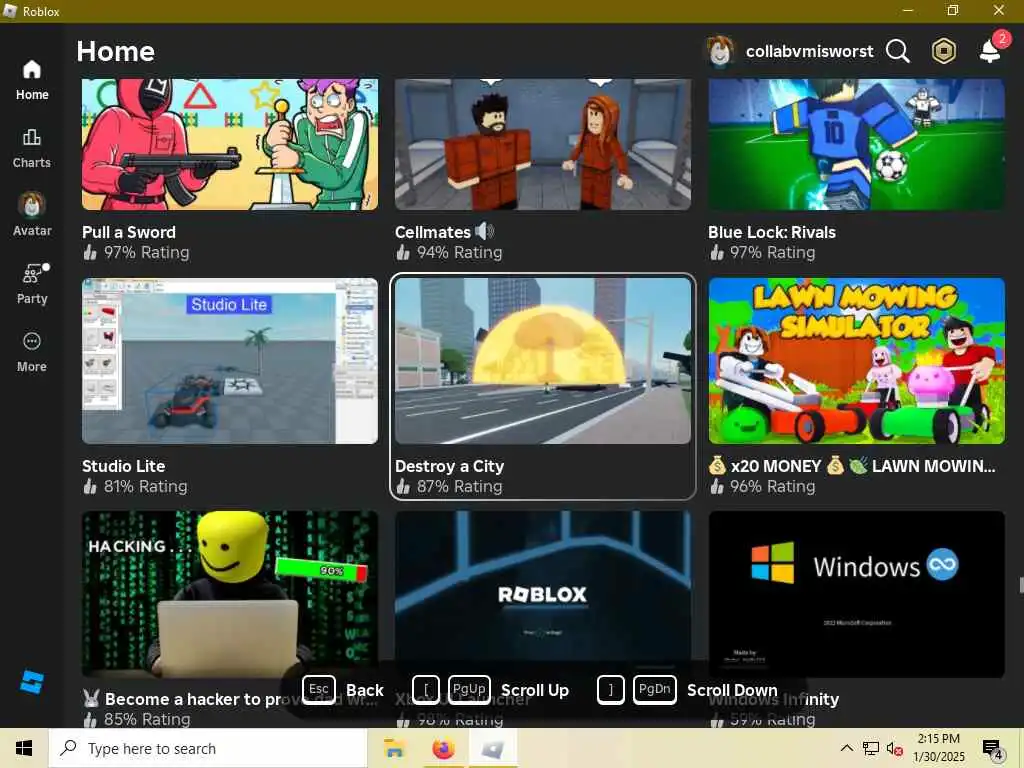Click the user avatar headshot
The image size is (1024, 768).
tap(720, 51)
